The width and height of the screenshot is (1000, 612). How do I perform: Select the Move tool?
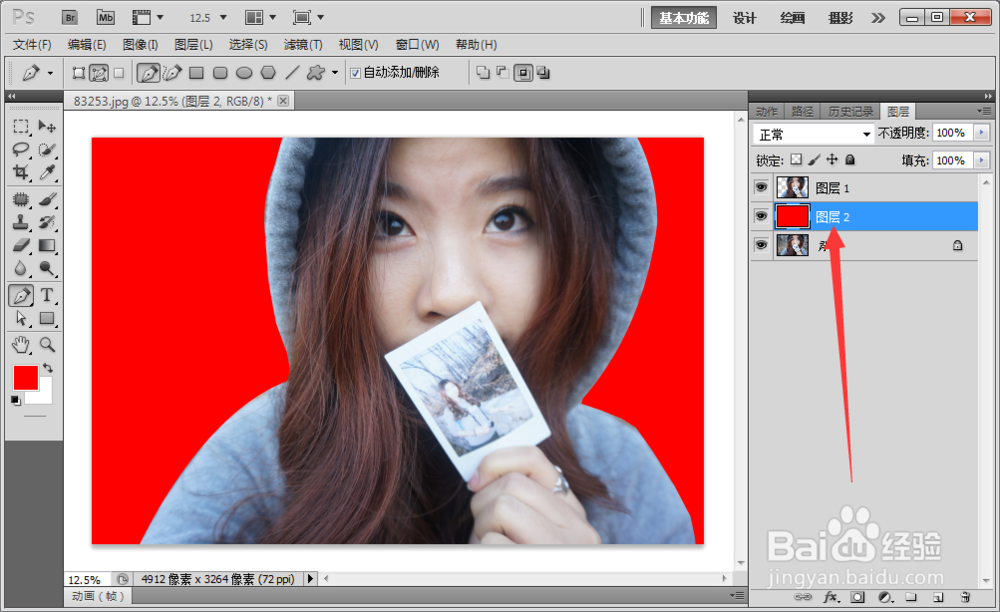click(x=47, y=126)
